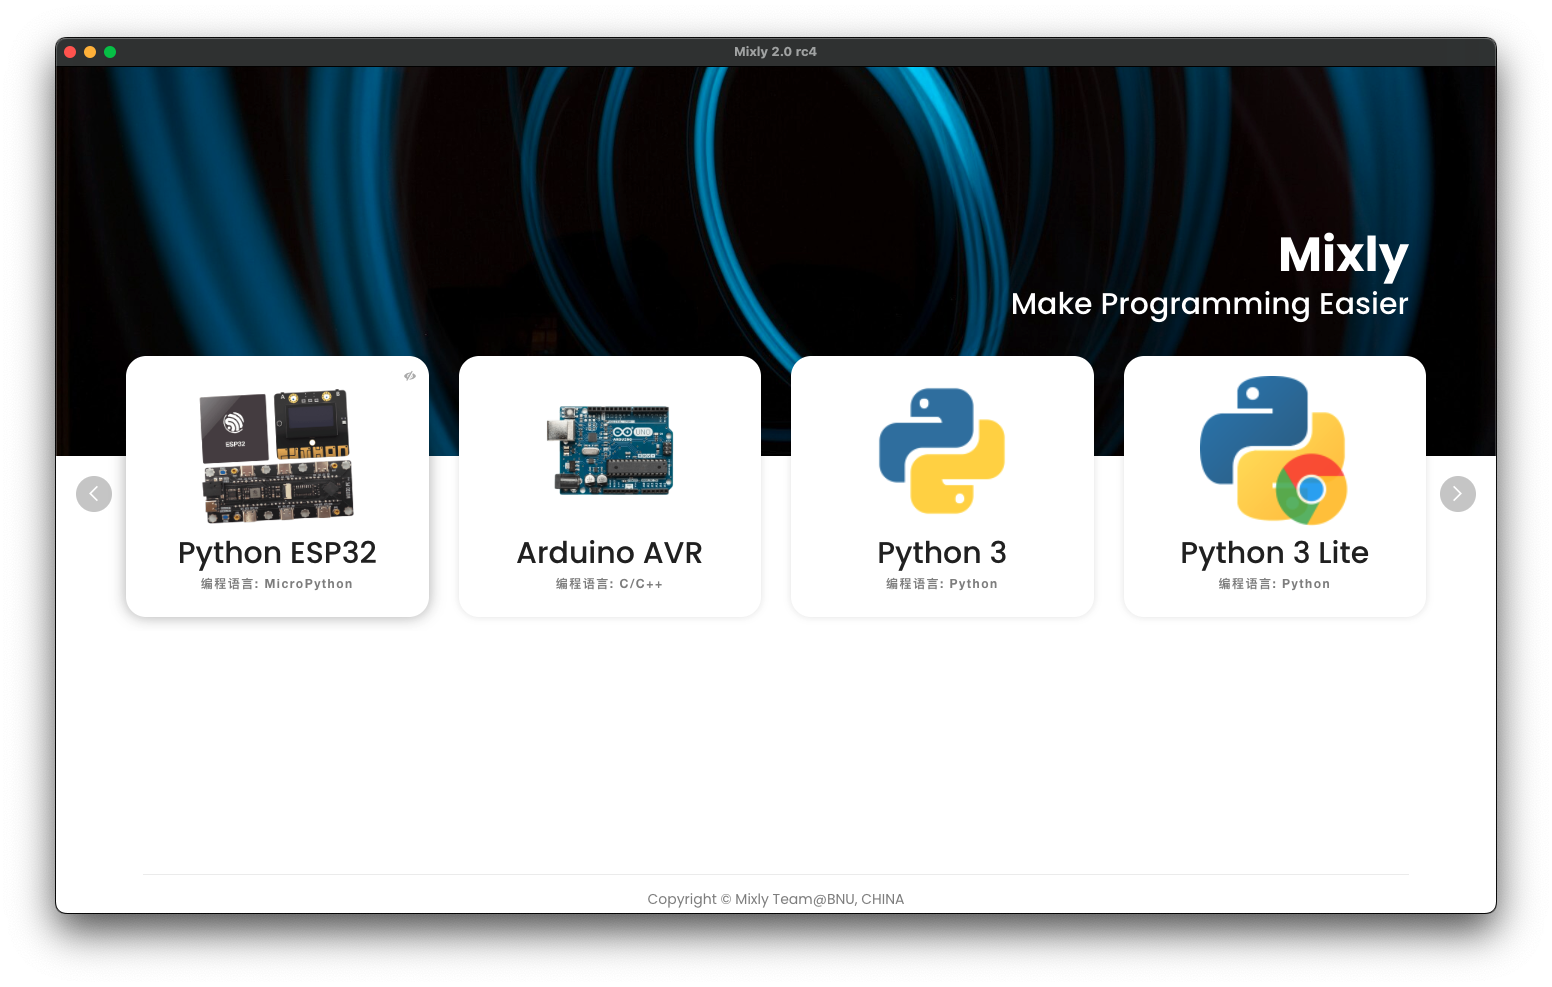This screenshot has width=1552, height=987.
Task: Click the MicroPython language subtitle
Action: pos(277,584)
